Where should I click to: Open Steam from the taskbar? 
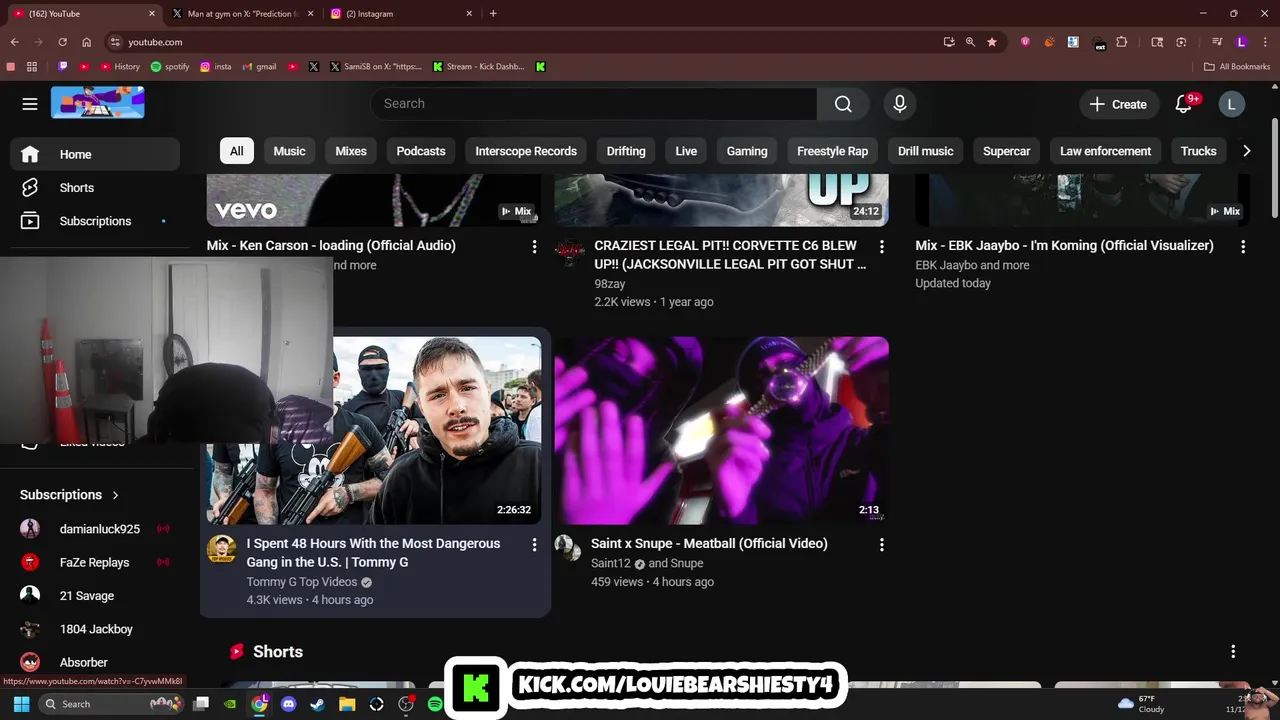pyautogui.click(x=318, y=704)
